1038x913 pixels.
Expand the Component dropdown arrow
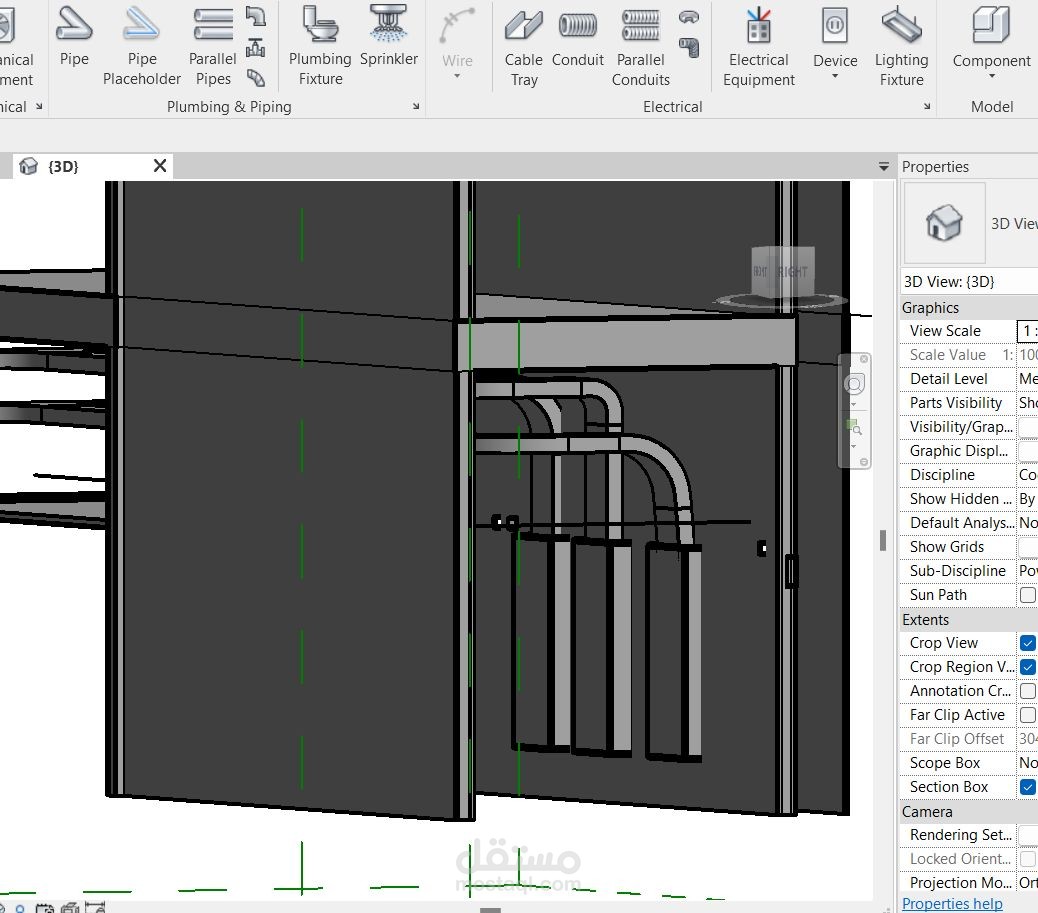pos(991,77)
